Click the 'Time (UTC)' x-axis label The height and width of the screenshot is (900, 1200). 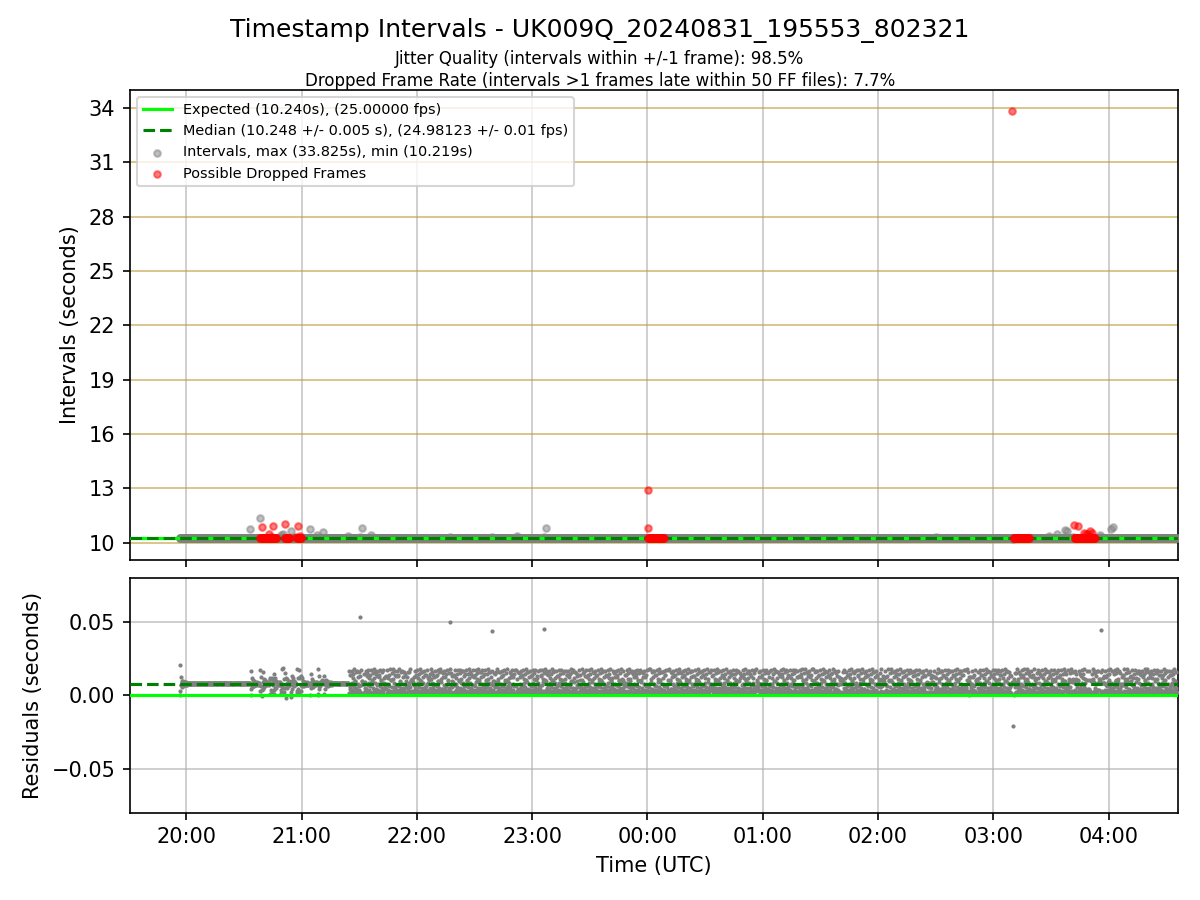(653, 865)
